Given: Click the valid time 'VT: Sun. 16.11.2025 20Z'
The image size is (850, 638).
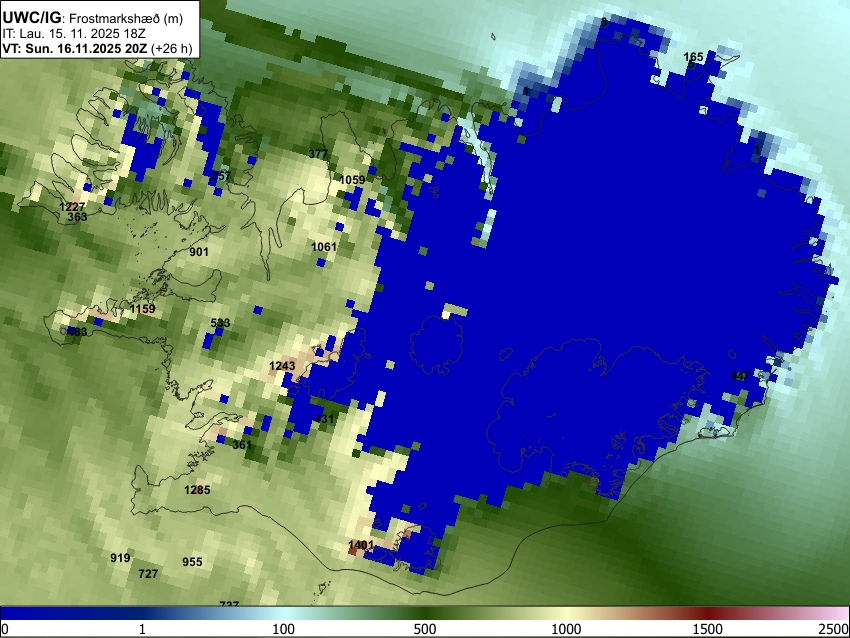Looking at the screenshot, I should pyautogui.click(x=74, y=48).
